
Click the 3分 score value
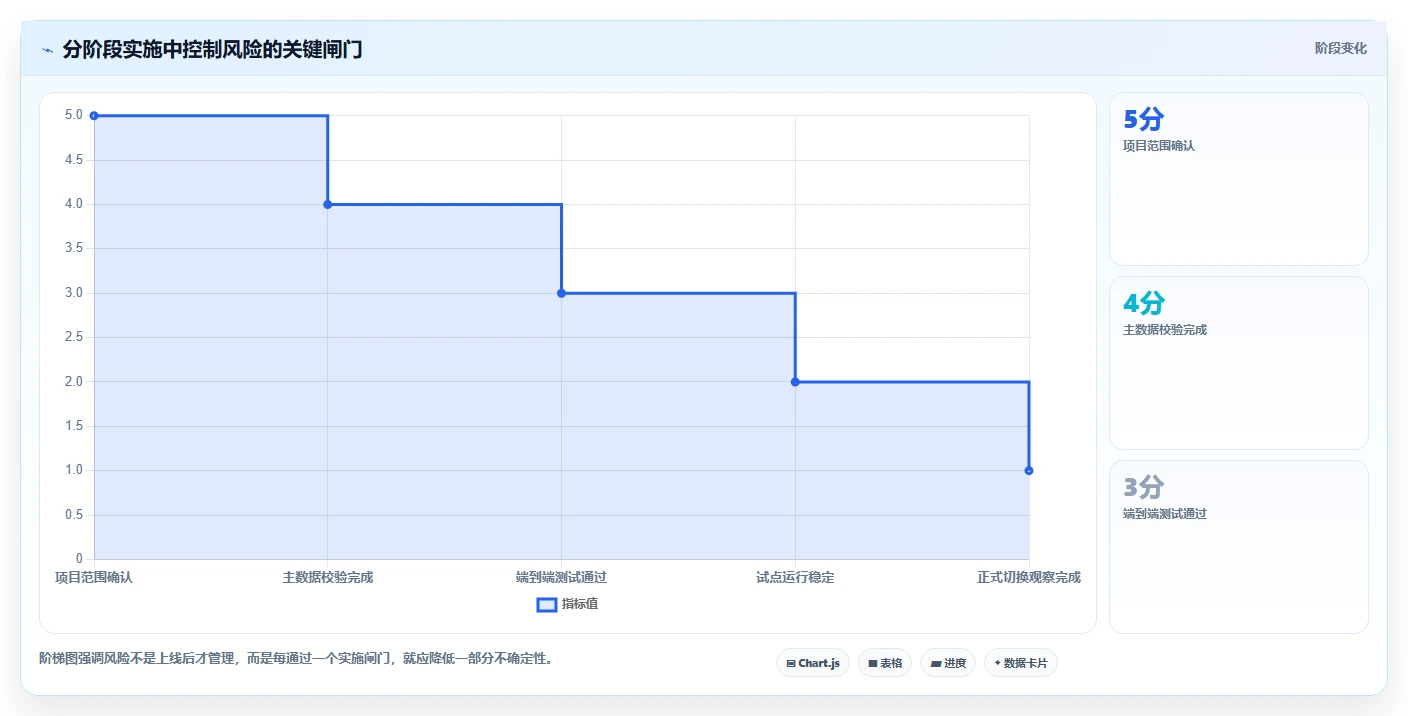pyautogui.click(x=1144, y=488)
